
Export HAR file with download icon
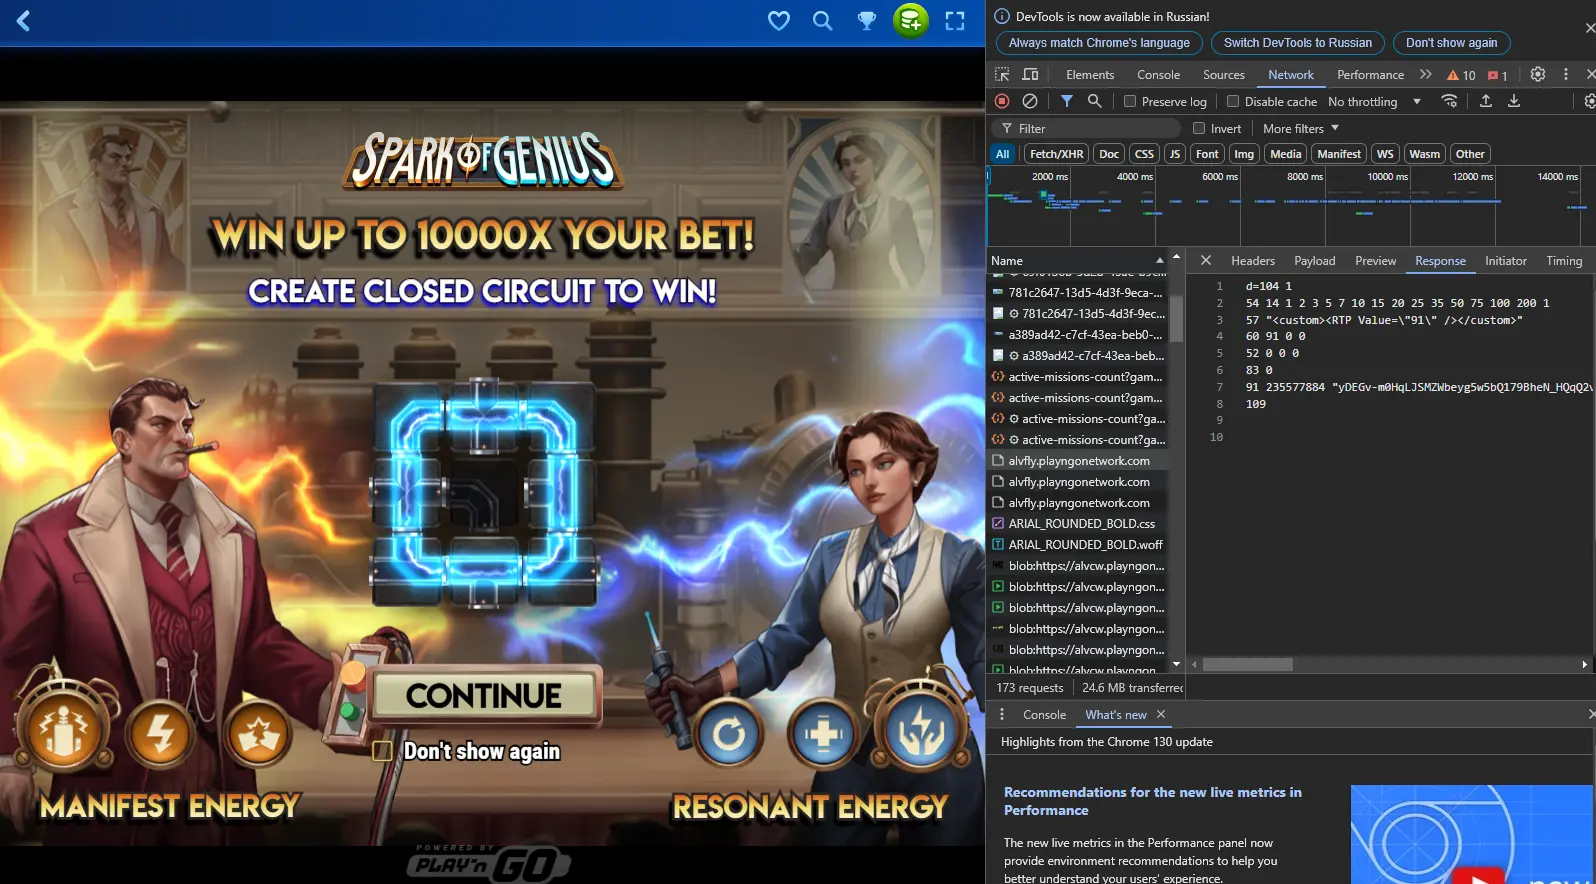pos(1514,101)
